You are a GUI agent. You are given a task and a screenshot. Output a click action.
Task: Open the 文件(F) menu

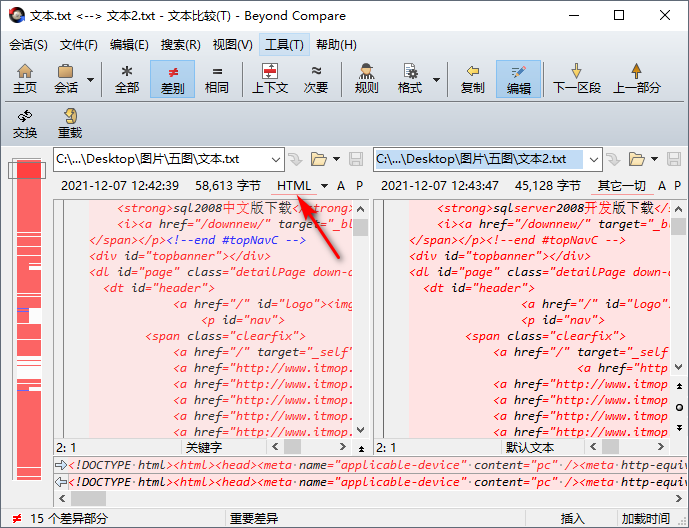pos(79,45)
